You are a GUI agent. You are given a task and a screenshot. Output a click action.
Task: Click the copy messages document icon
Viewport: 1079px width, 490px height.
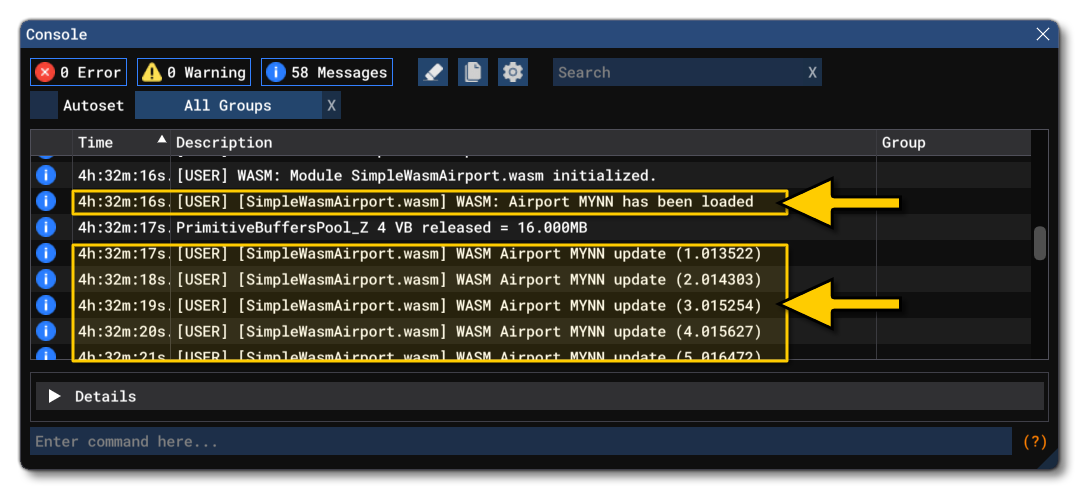click(473, 72)
